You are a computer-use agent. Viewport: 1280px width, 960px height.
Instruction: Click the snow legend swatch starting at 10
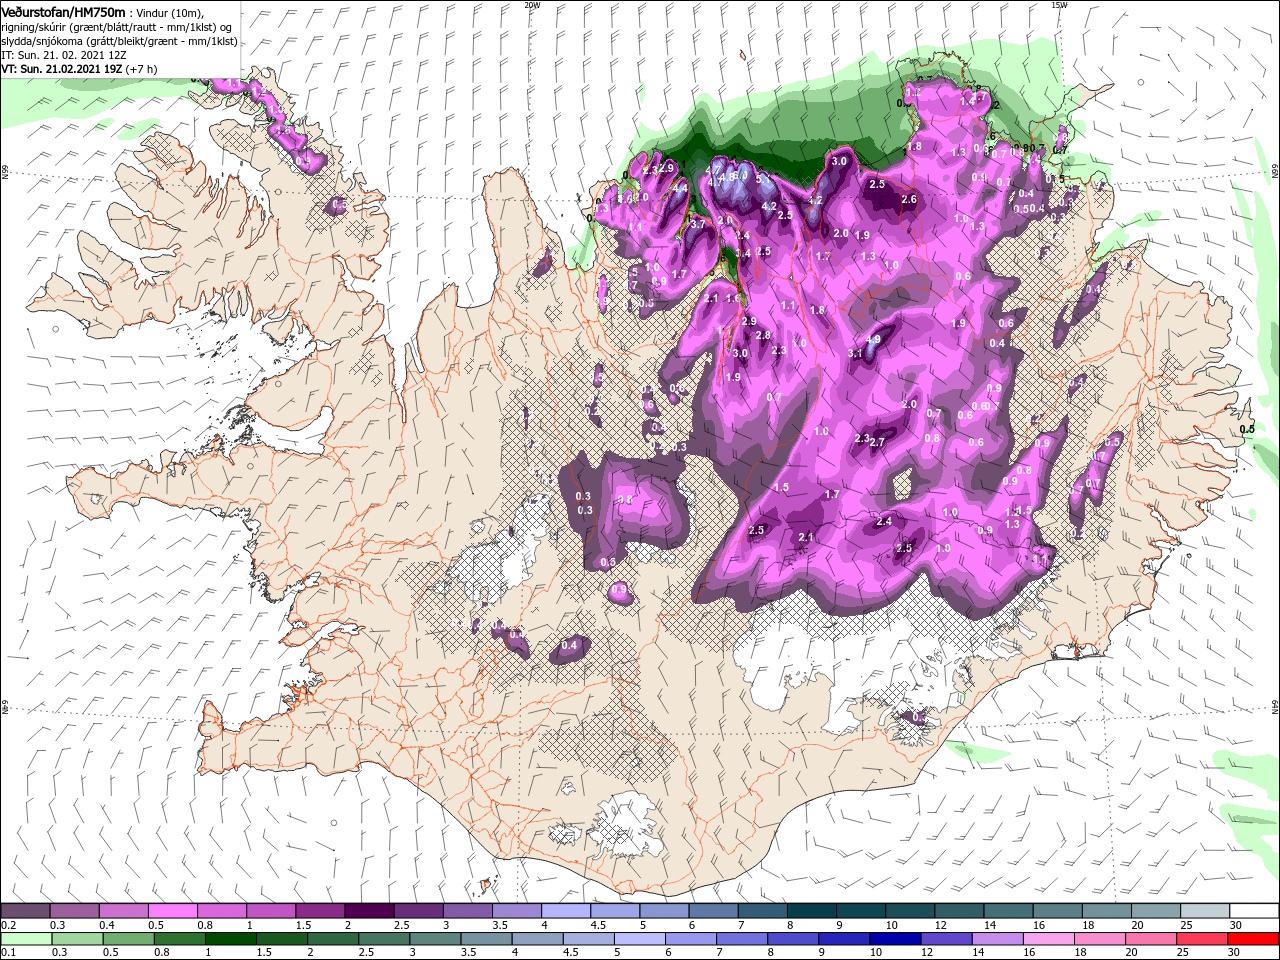click(x=908, y=911)
